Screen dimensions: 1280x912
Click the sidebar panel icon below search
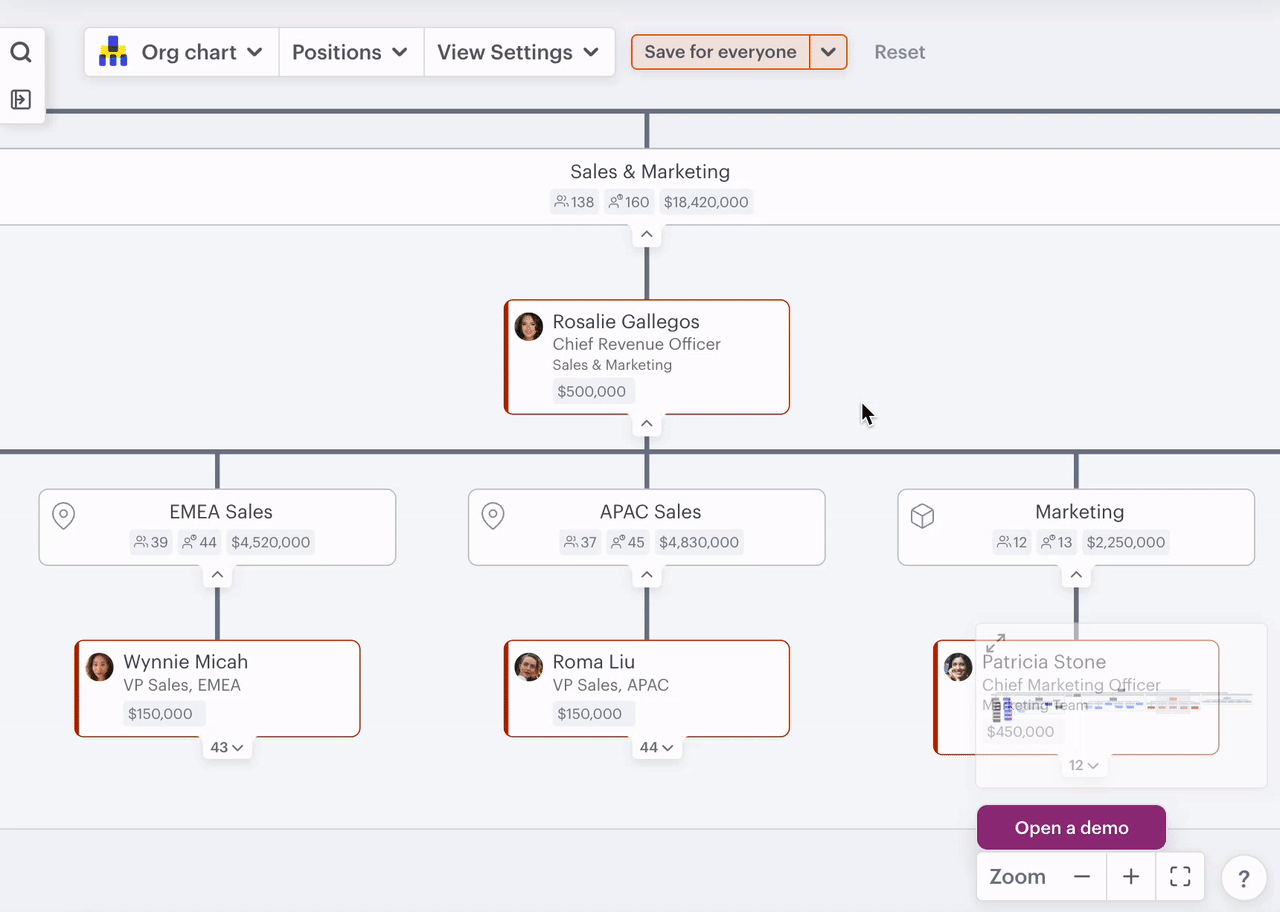point(21,99)
